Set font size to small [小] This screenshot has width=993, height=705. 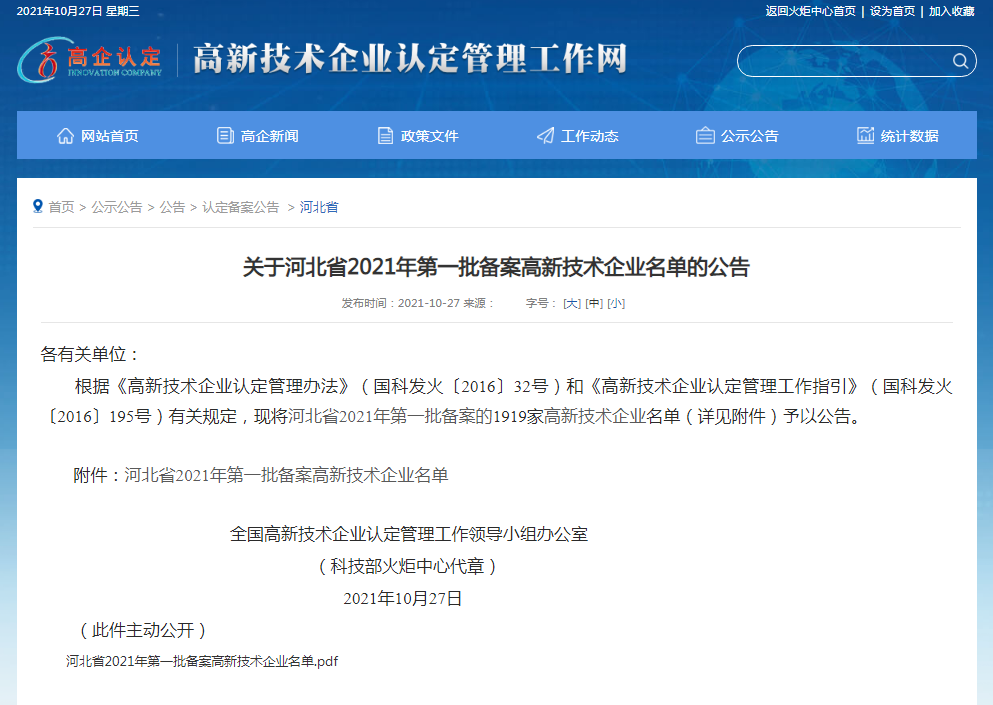point(616,303)
